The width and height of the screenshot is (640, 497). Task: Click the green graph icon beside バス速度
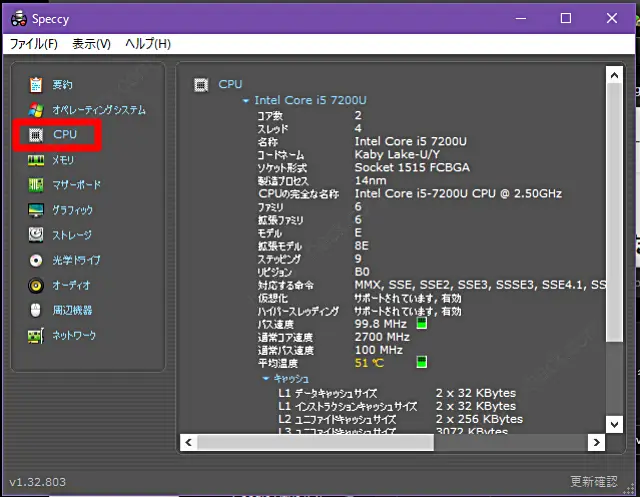pos(422,324)
